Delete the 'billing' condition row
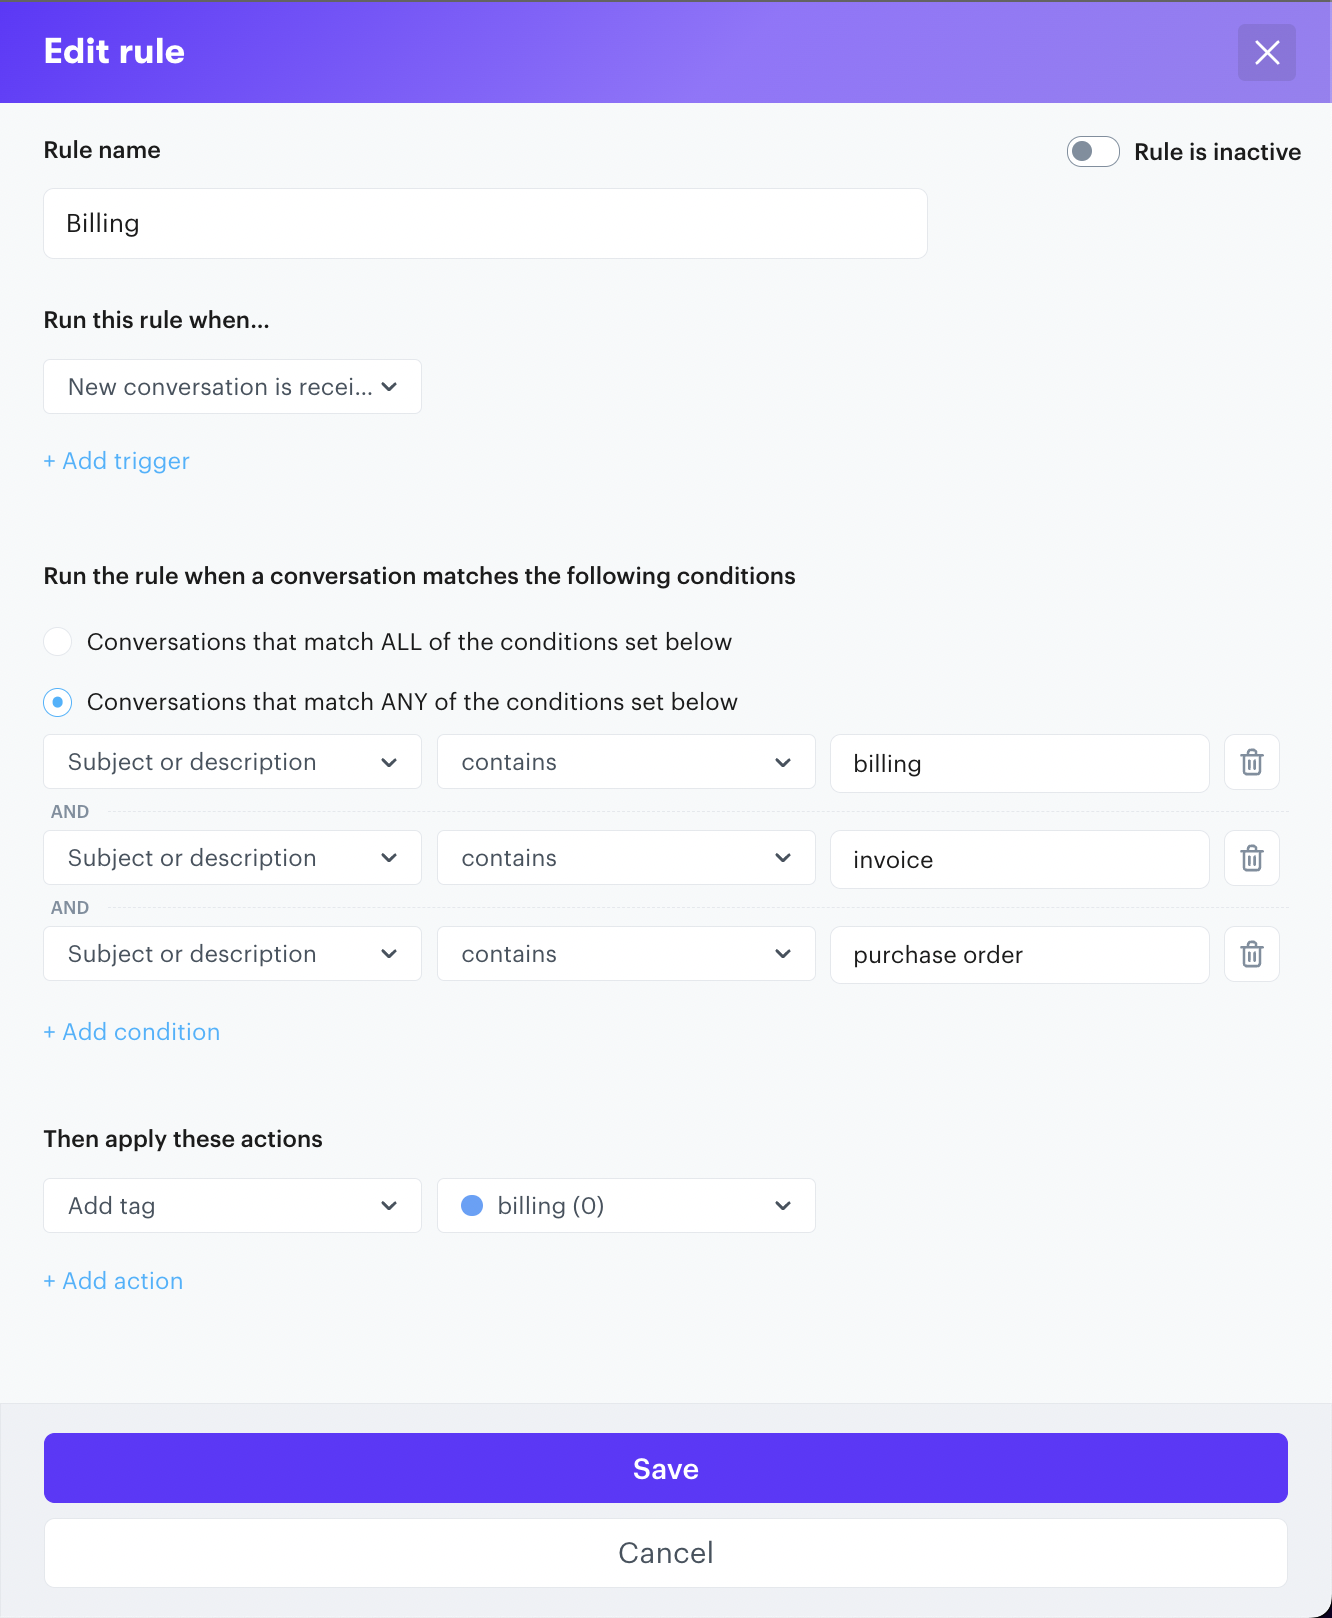The width and height of the screenshot is (1332, 1618). coord(1251,763)
